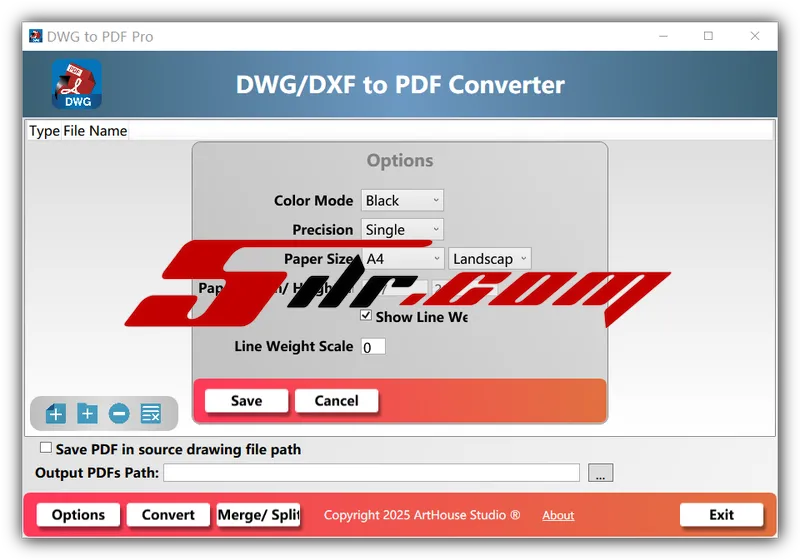Click the Output PDFs Path field
This screenshot has width=800, height=560.
[371, 473]
